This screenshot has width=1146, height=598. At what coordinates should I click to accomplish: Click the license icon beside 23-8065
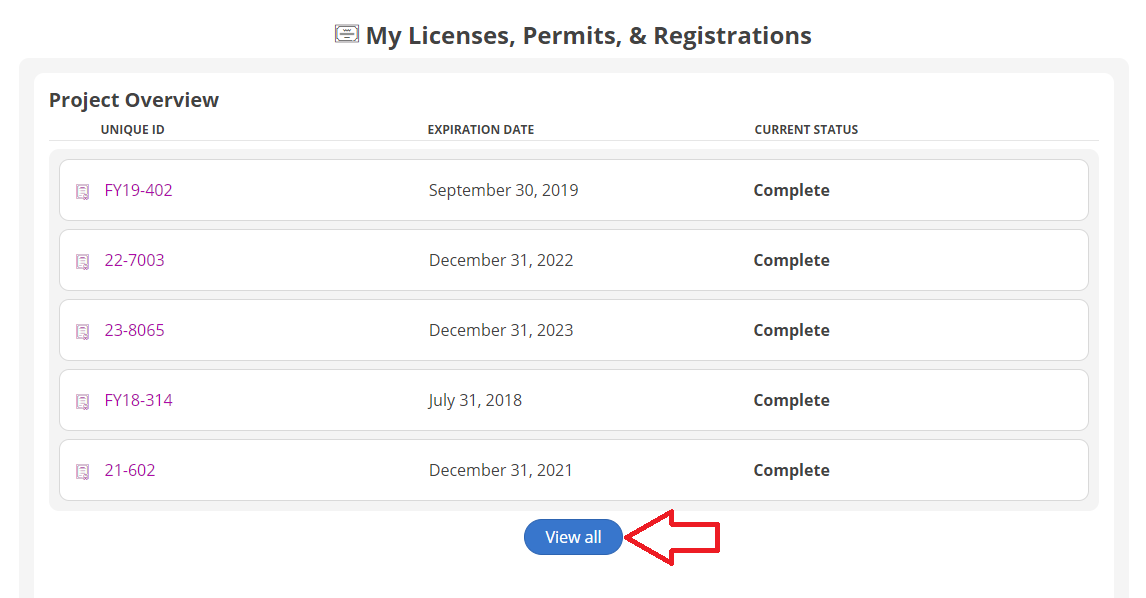click(x=83, y=331)
